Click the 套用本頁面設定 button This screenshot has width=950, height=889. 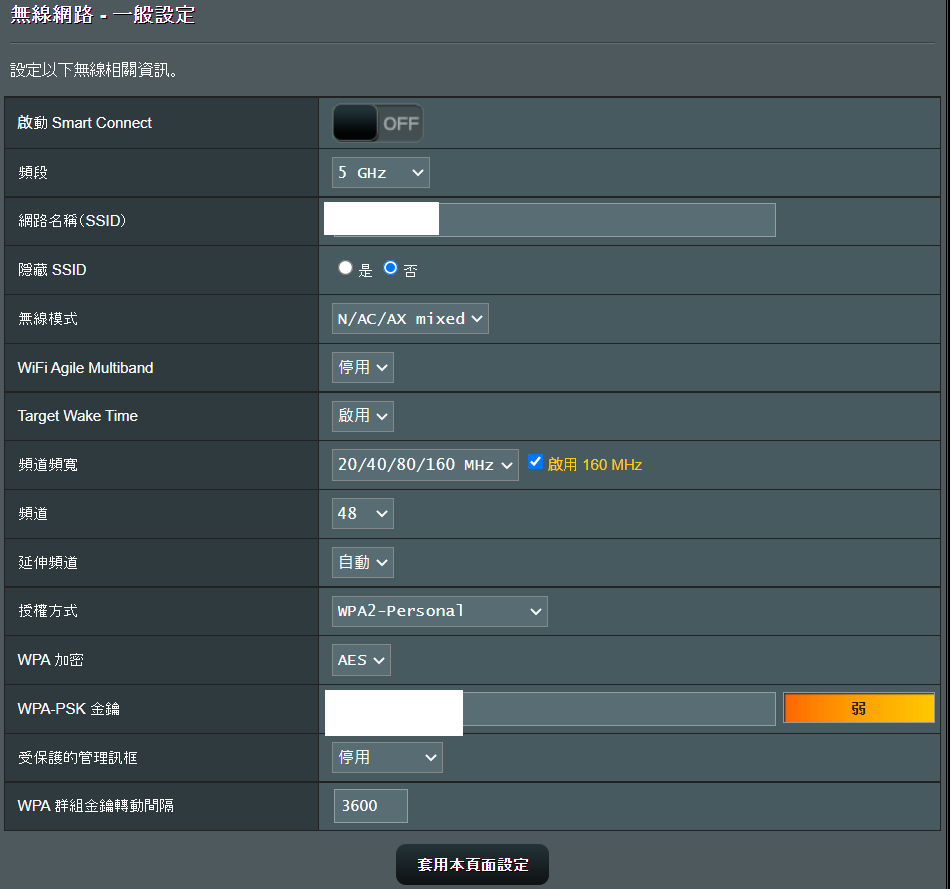472,864
